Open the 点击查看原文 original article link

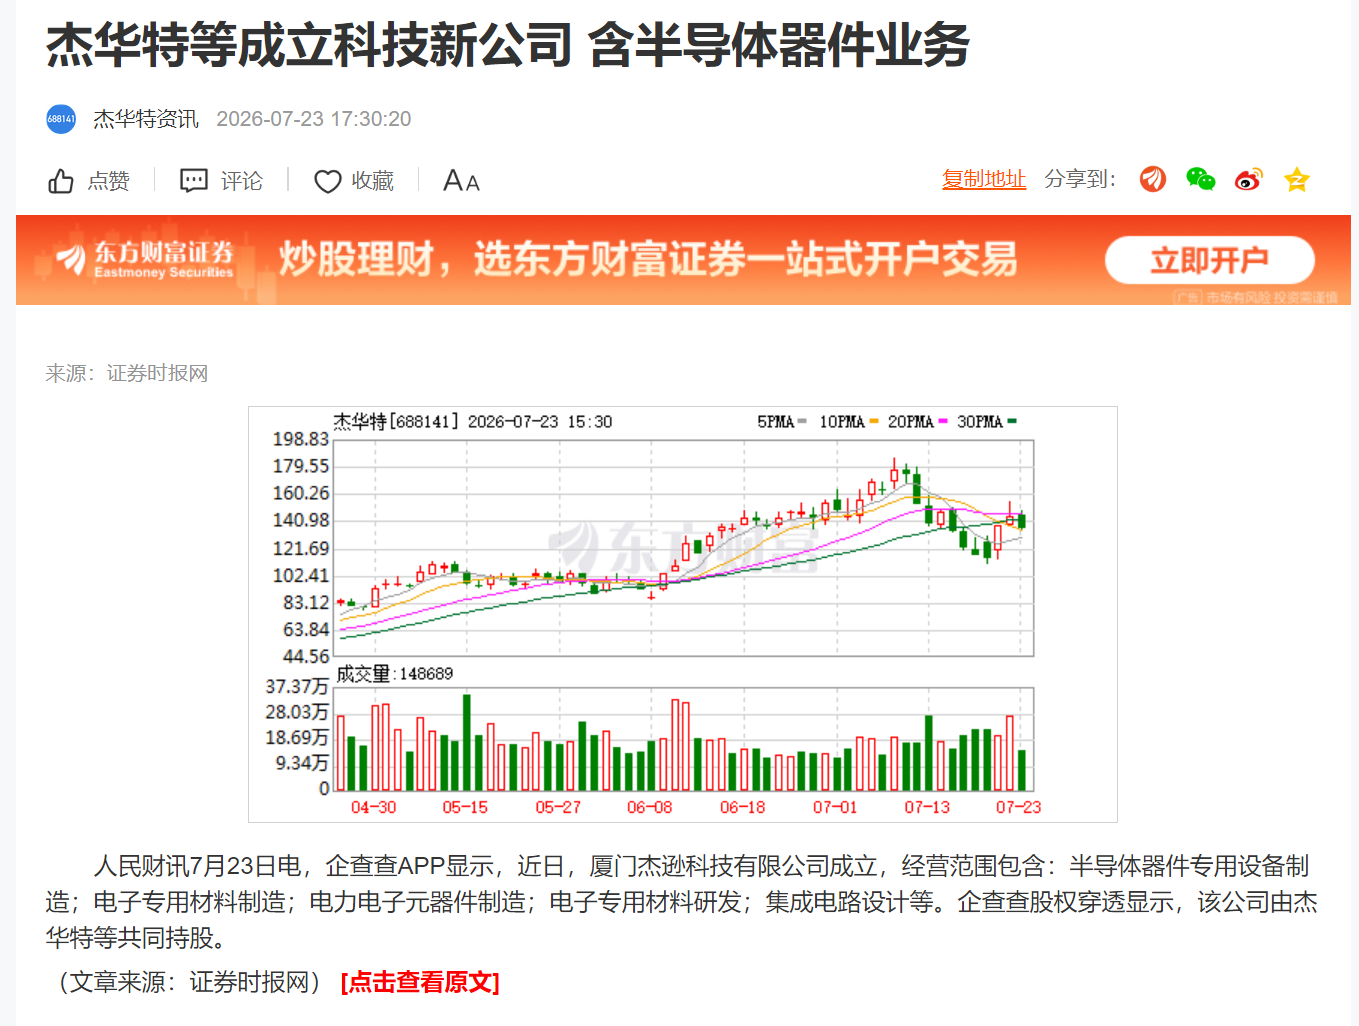pyautogui.click(x=420, y=982)
